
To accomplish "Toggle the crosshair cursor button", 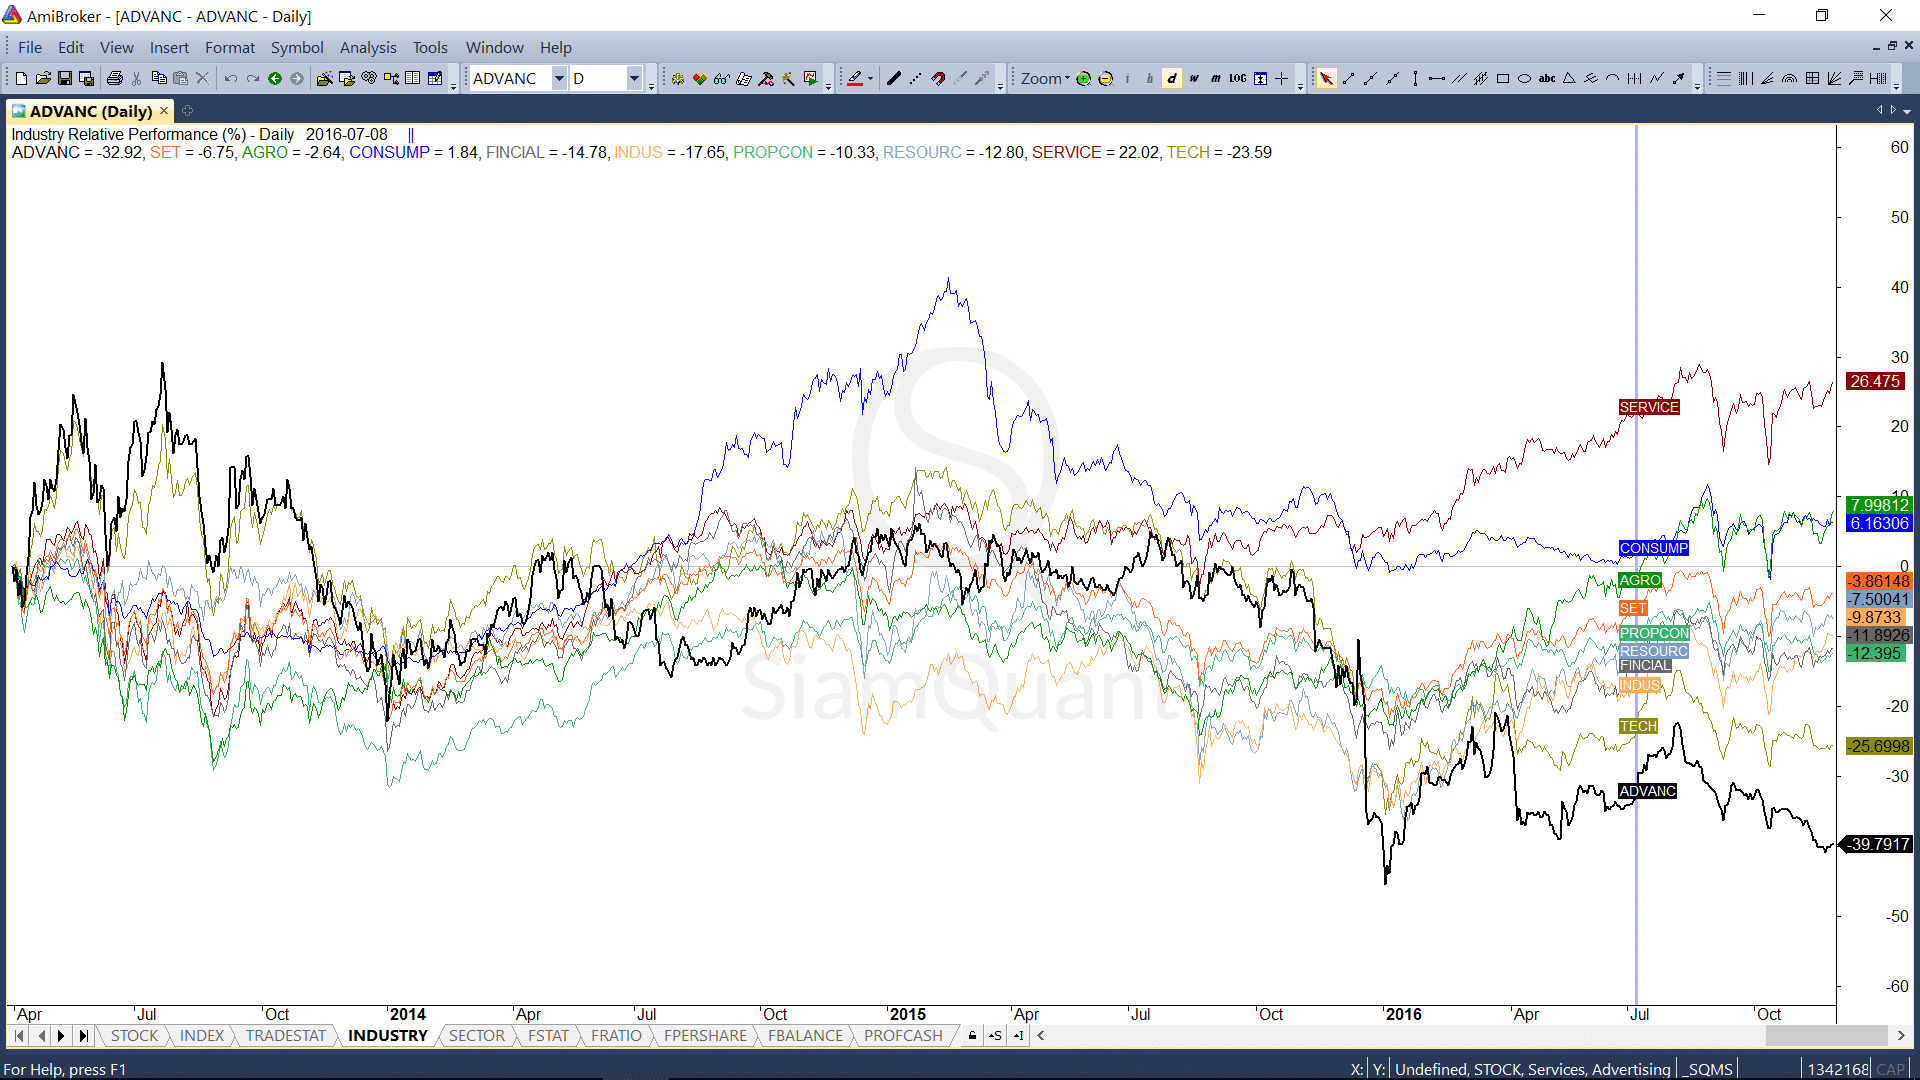I will [1282, 78].
